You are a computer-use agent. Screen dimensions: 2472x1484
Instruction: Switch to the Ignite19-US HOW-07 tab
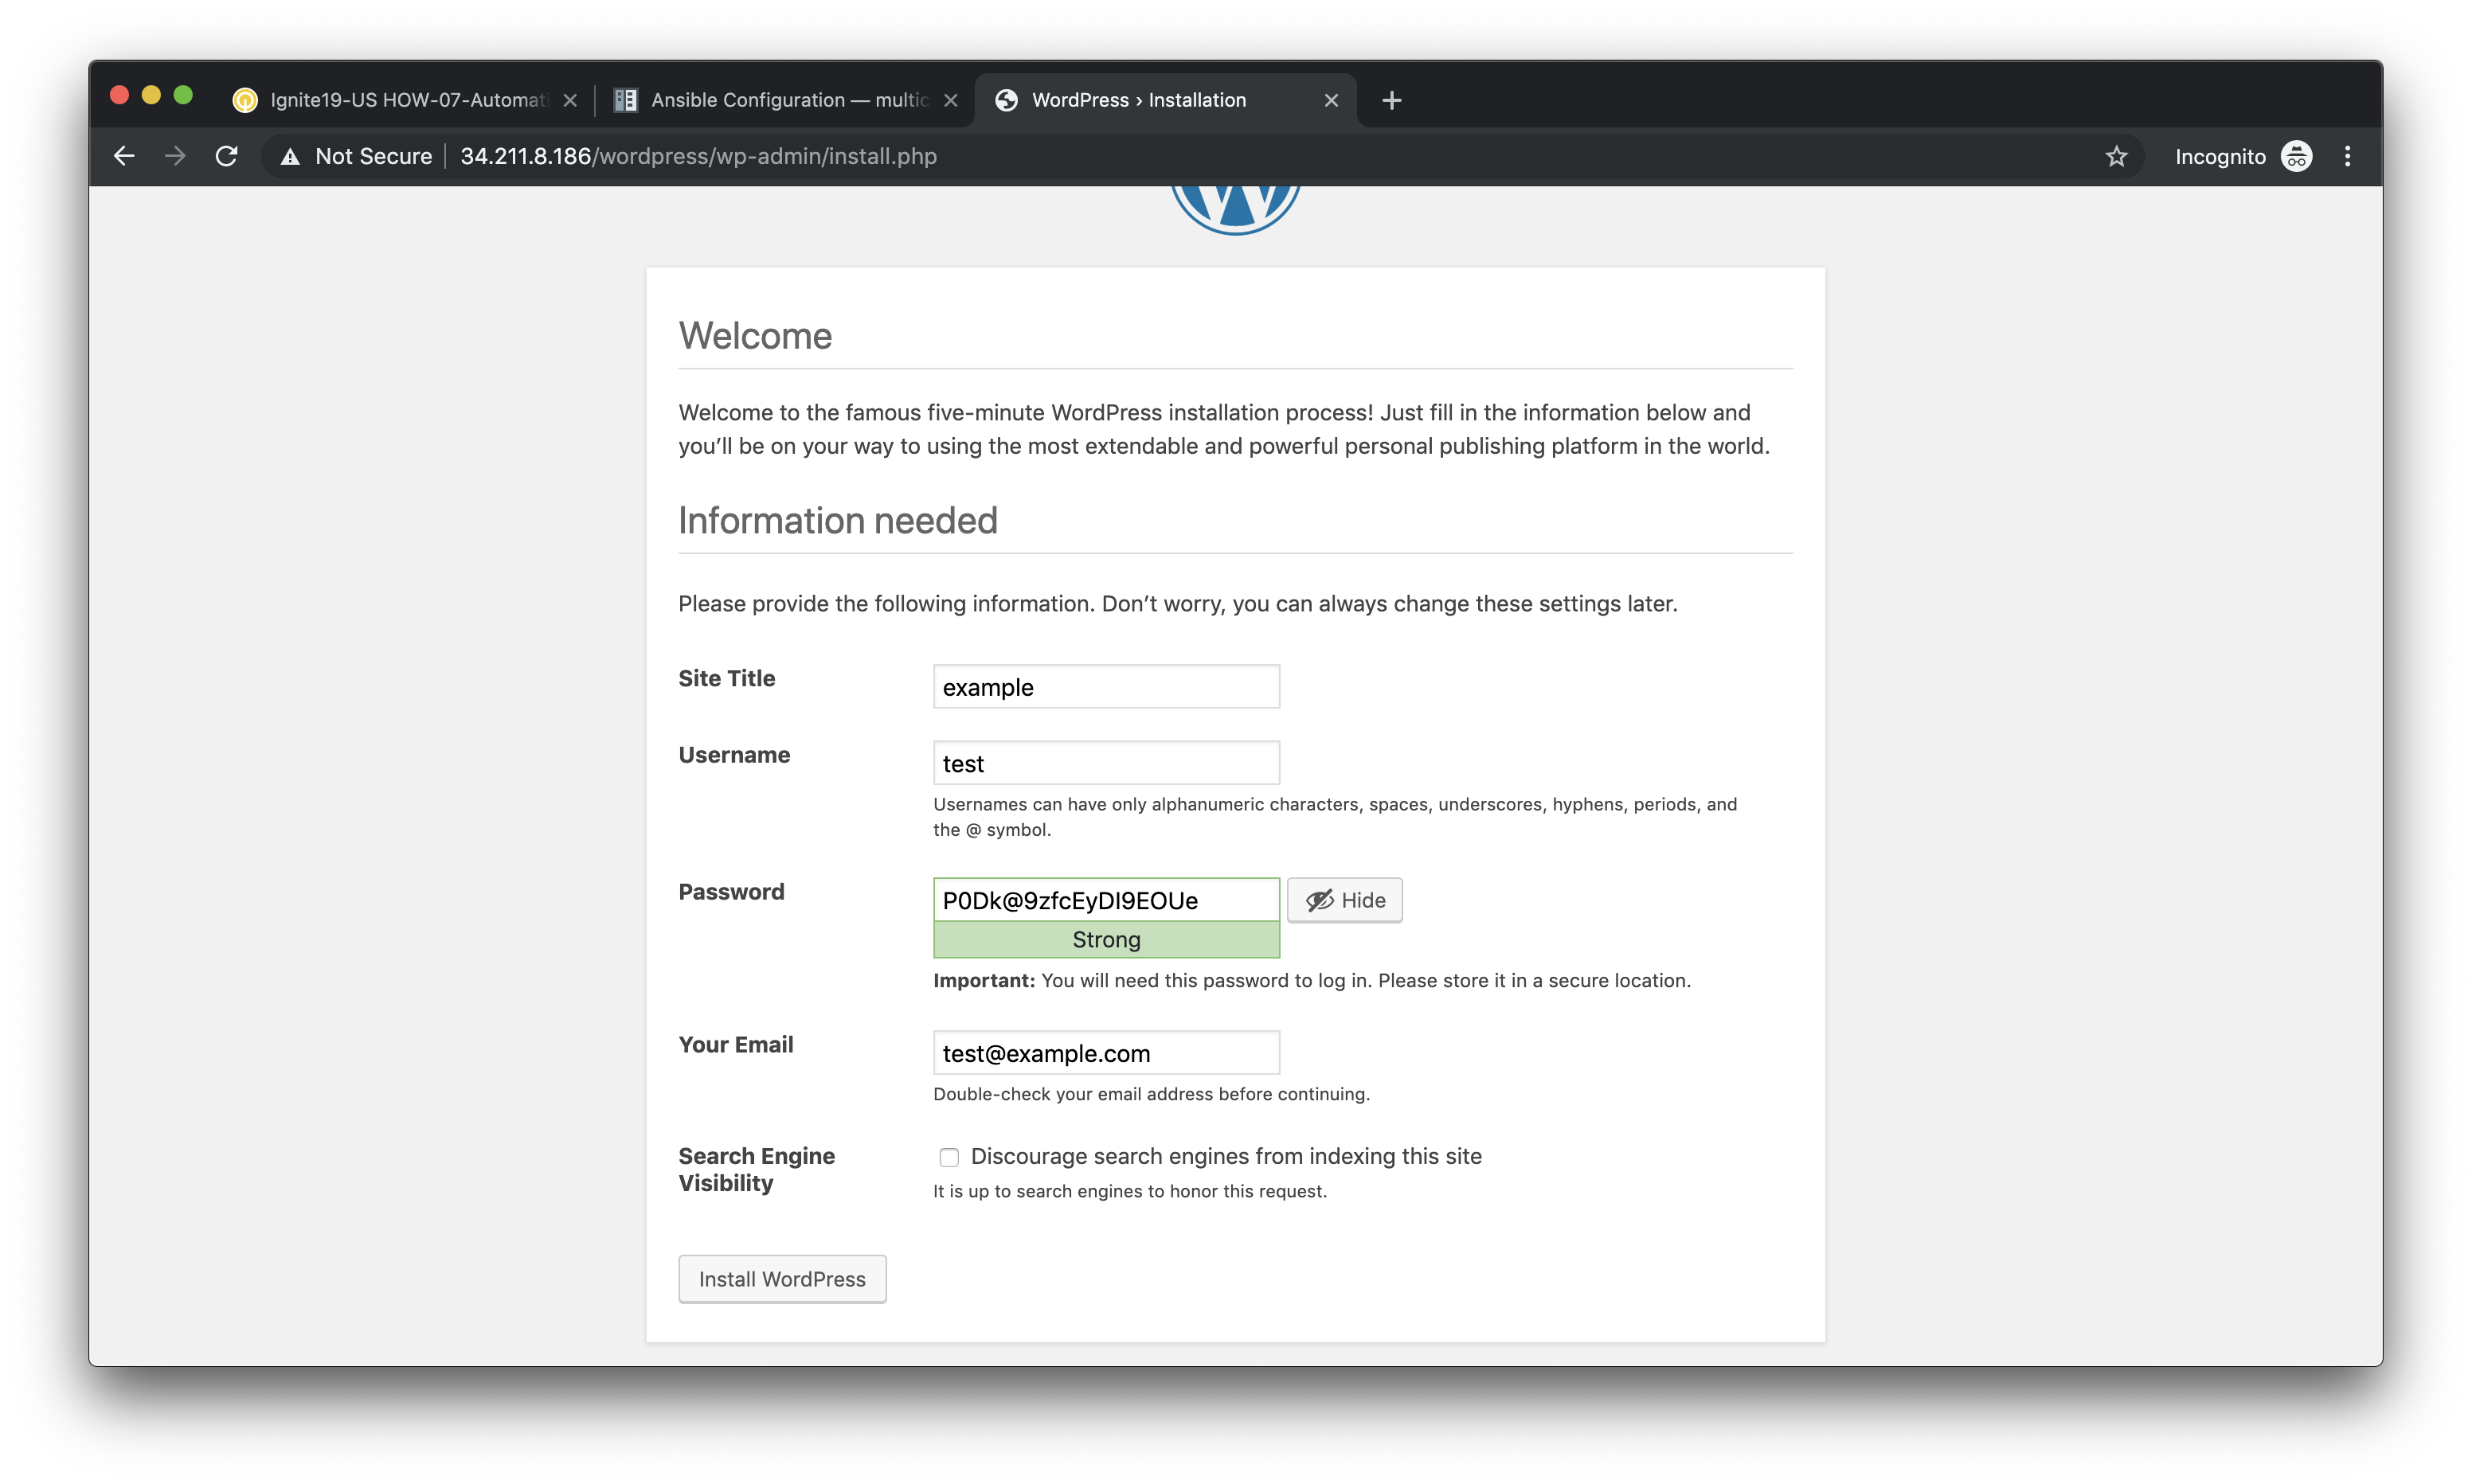(405, 100)
